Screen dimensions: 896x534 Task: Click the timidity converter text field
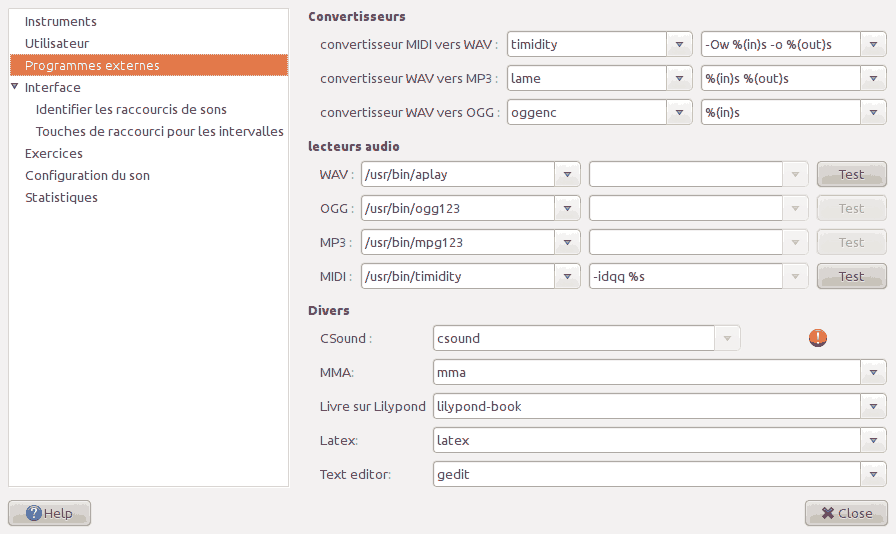(587, 45)
